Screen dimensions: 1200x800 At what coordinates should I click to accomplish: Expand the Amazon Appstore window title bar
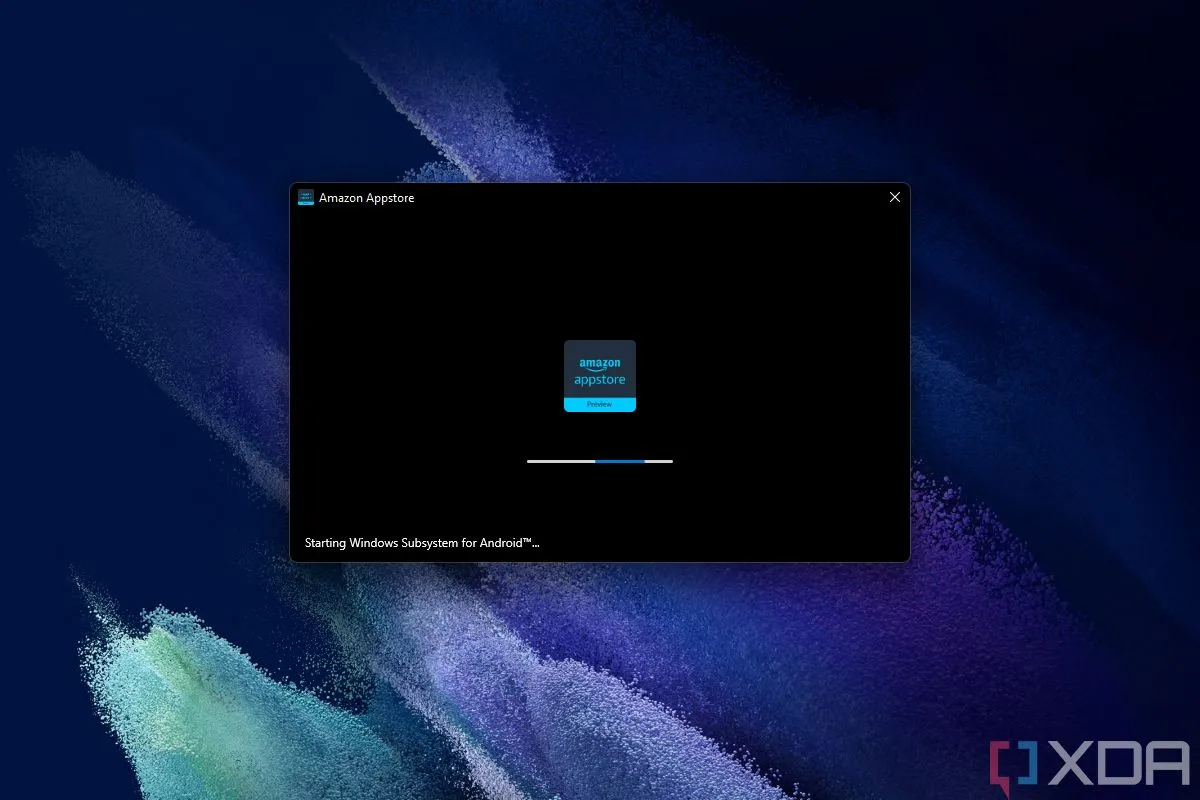[x=600, y=197]
